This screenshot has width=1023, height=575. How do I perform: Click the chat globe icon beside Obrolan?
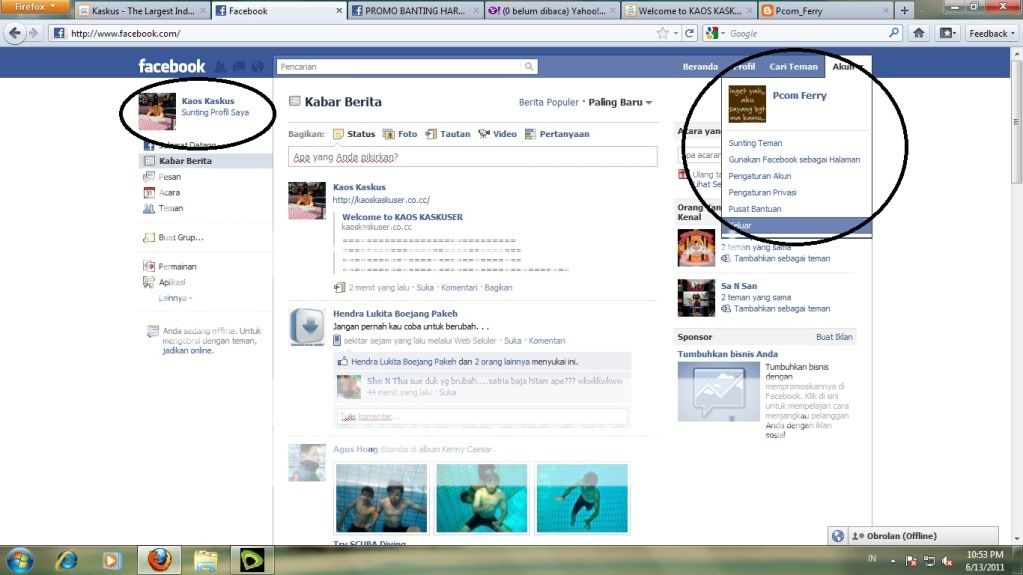pos(838,536)
